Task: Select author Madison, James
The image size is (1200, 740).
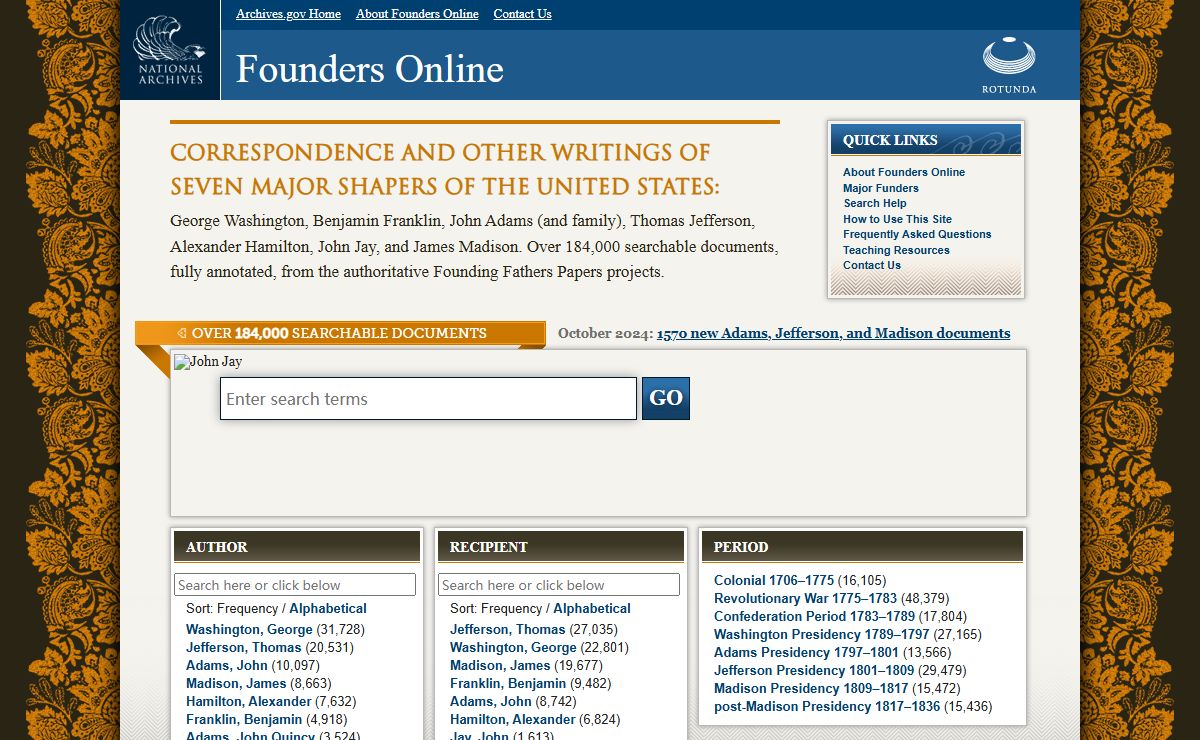Action: point(236,683)
